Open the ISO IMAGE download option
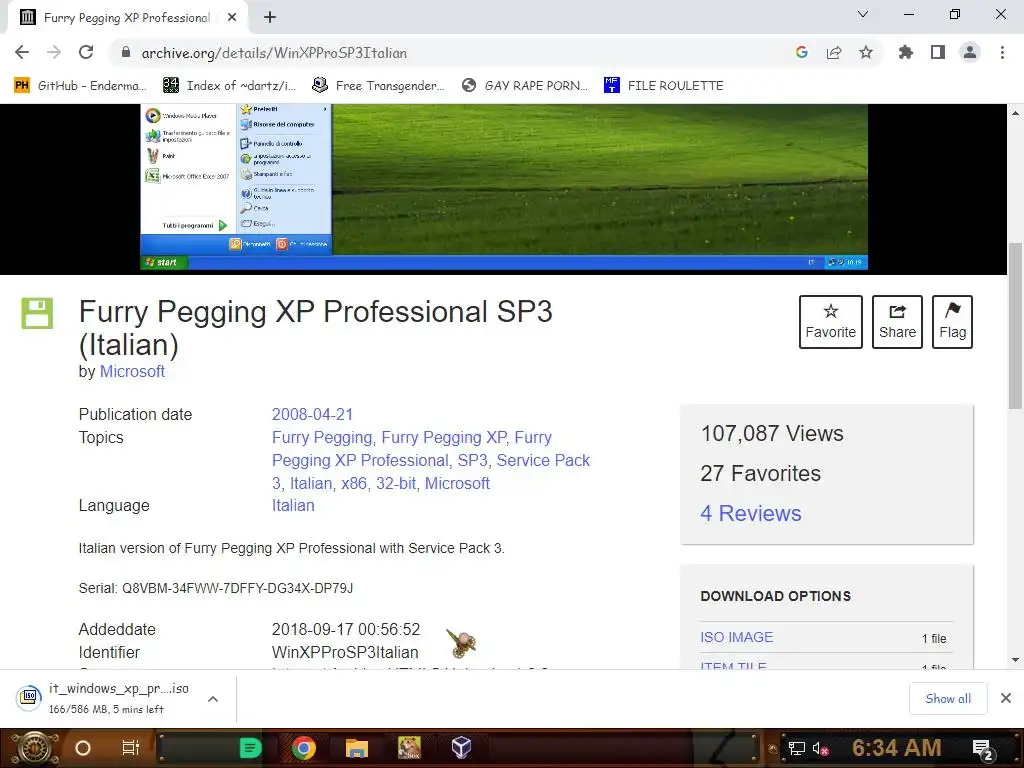 tap(737, 637)
